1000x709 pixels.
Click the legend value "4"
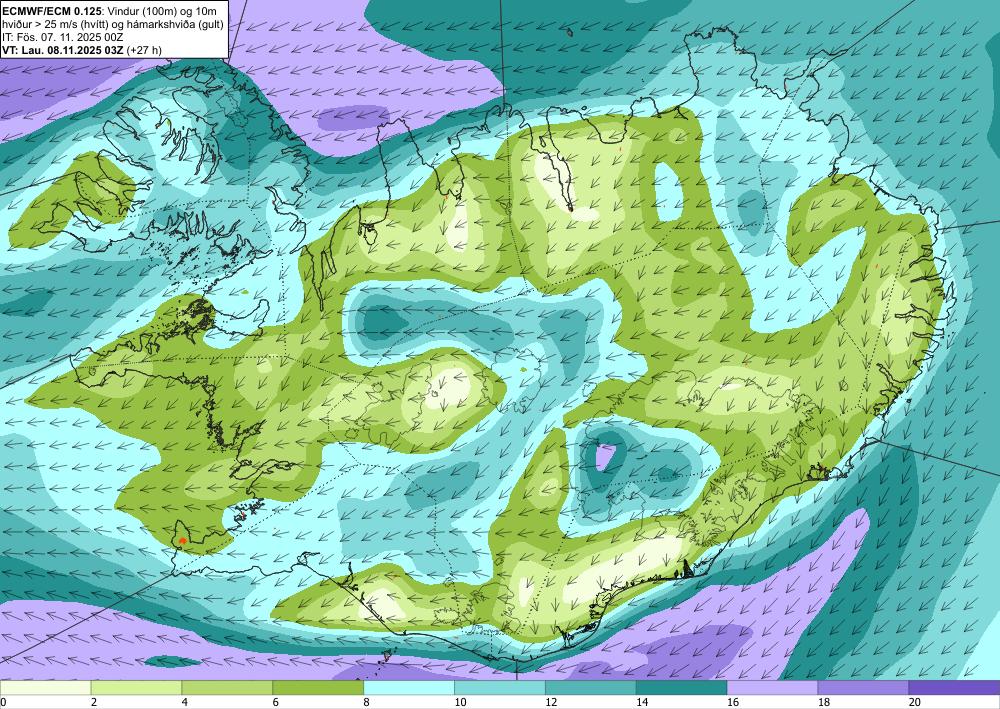185,702
